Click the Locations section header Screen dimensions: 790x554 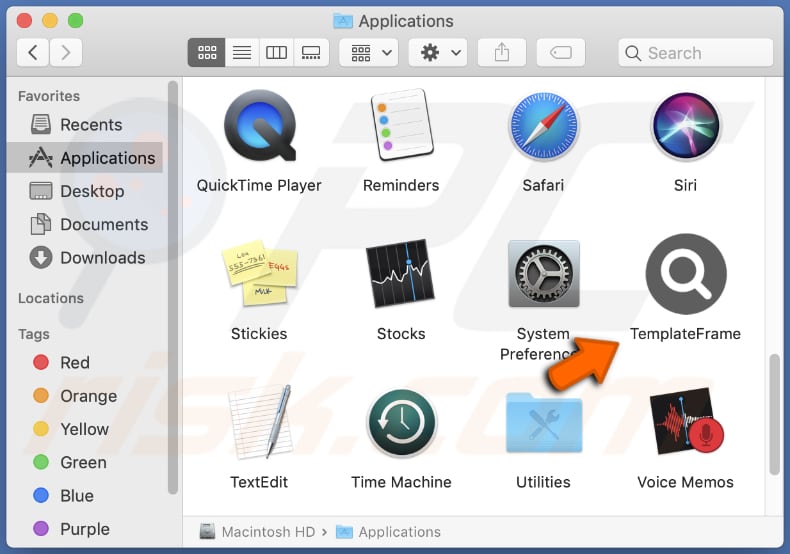(51, 298)
